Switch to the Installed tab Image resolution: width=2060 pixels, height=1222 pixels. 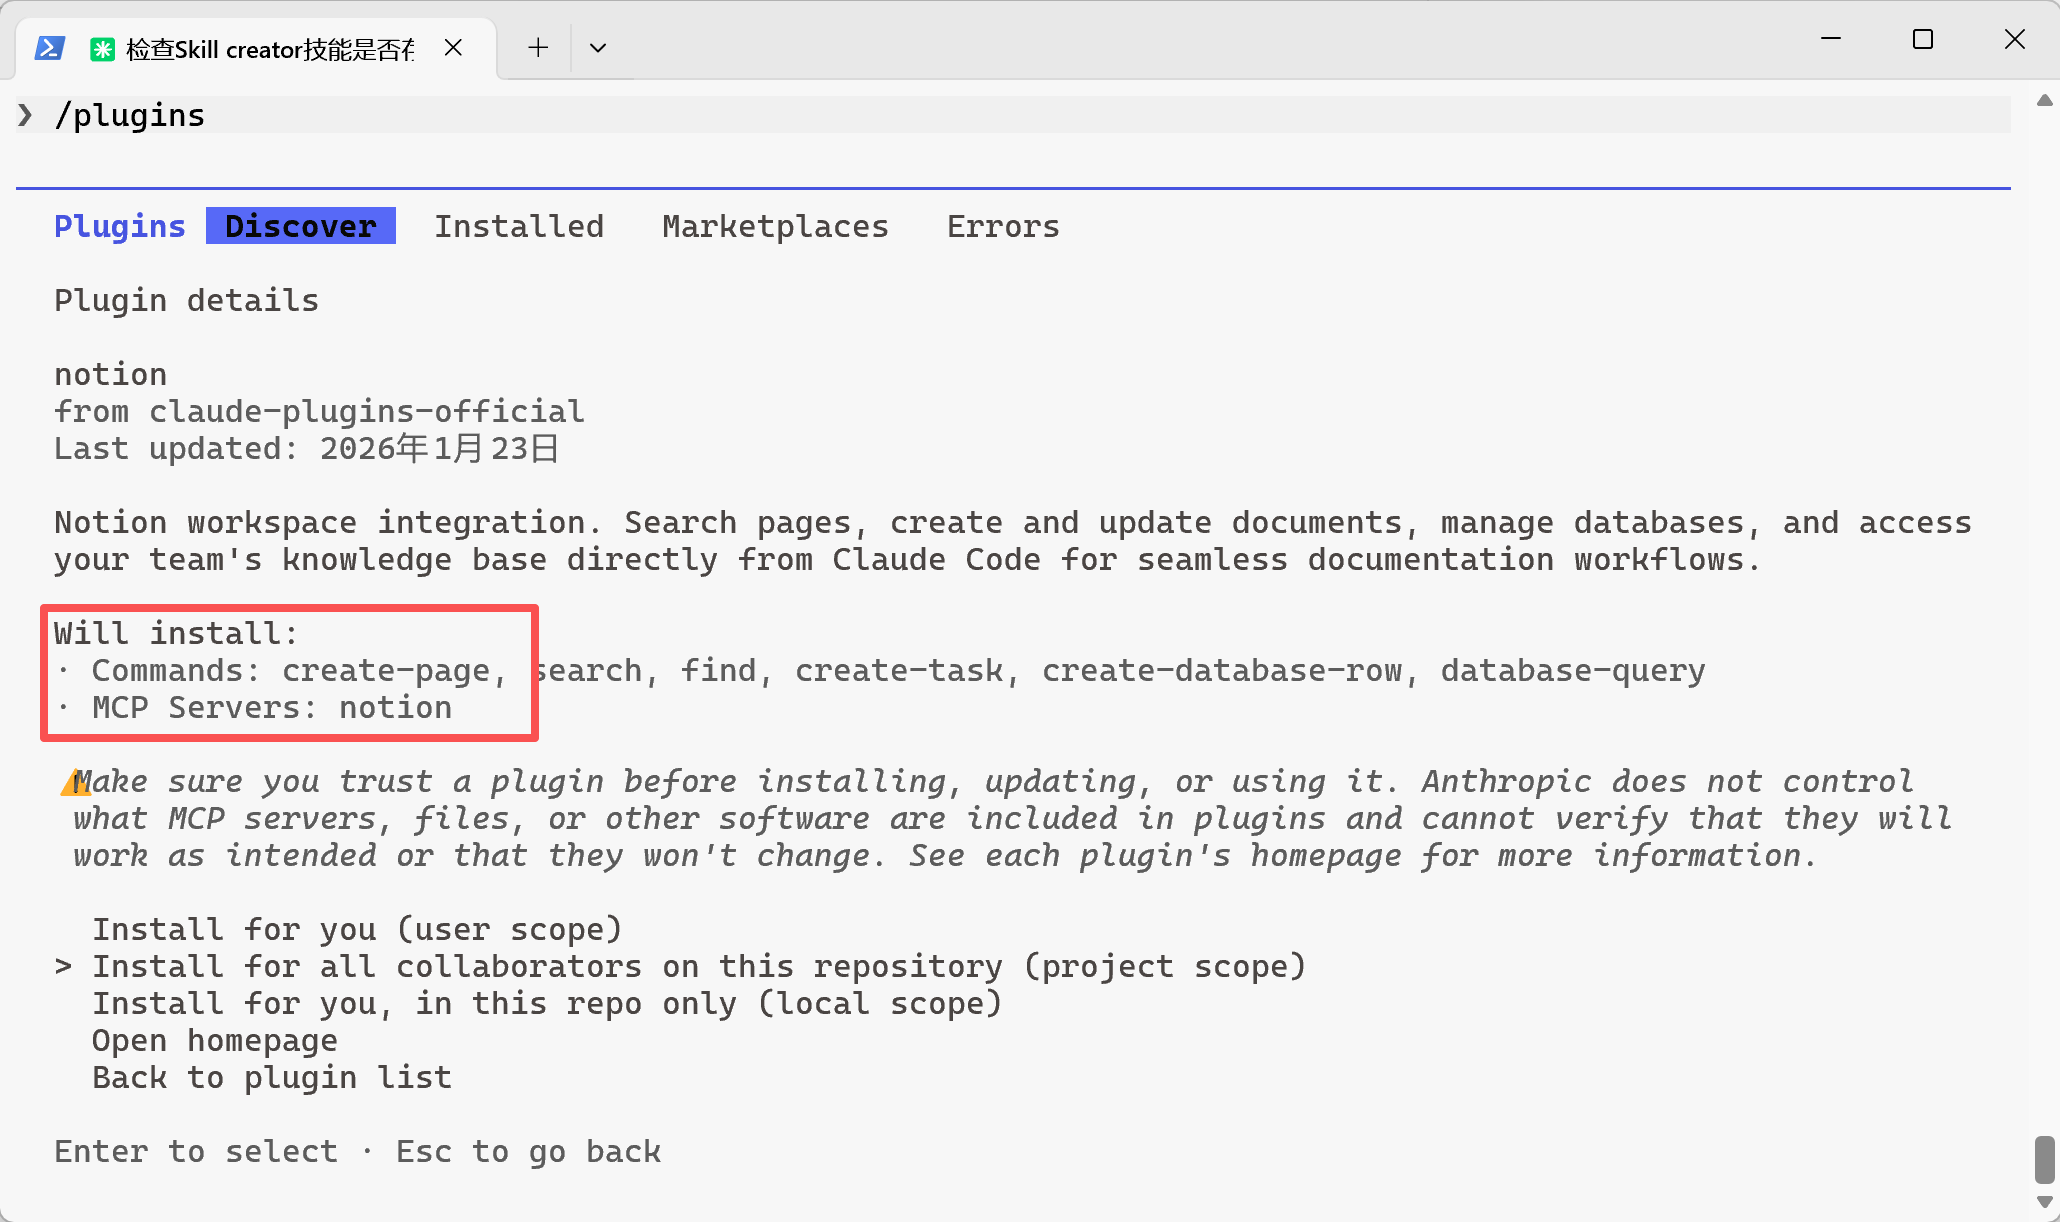[519, 226]
